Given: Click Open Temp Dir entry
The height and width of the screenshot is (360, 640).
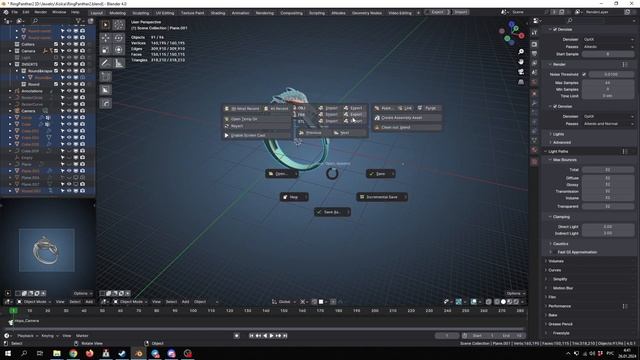Looking at the screenshot, I should [x=257, y=119].
